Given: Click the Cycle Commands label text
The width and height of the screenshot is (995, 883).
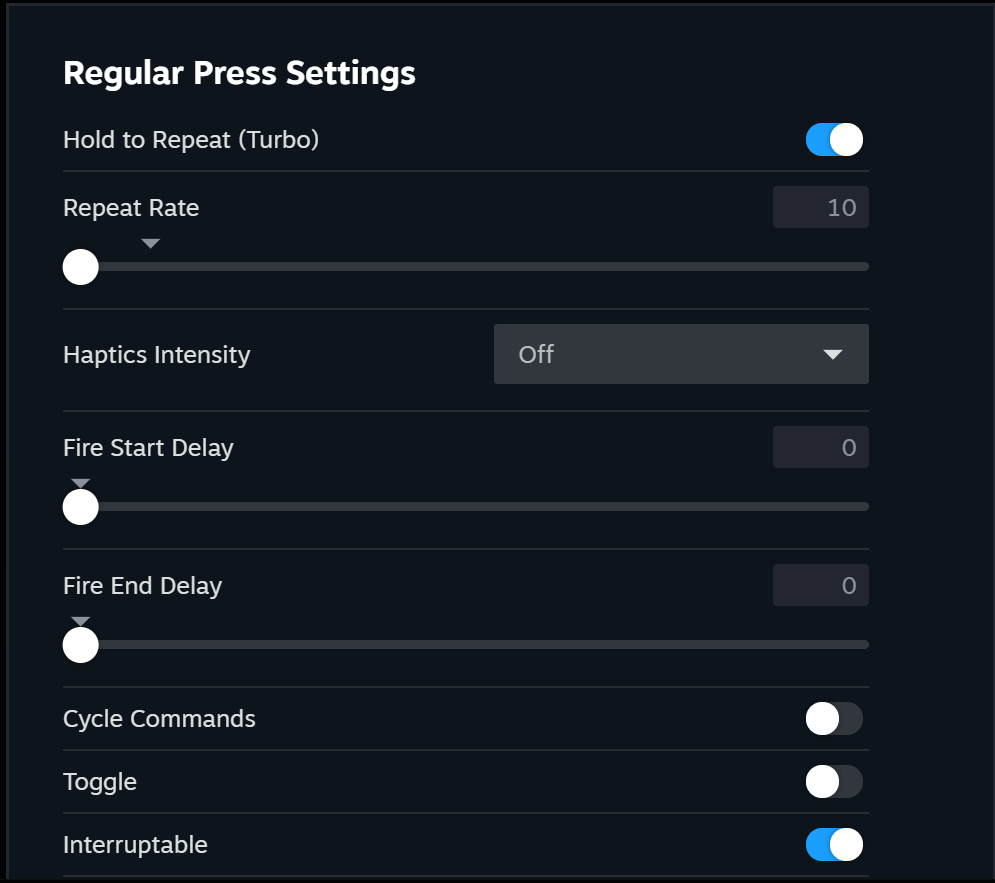Looking at the screenshot, I should click(159, 719).
